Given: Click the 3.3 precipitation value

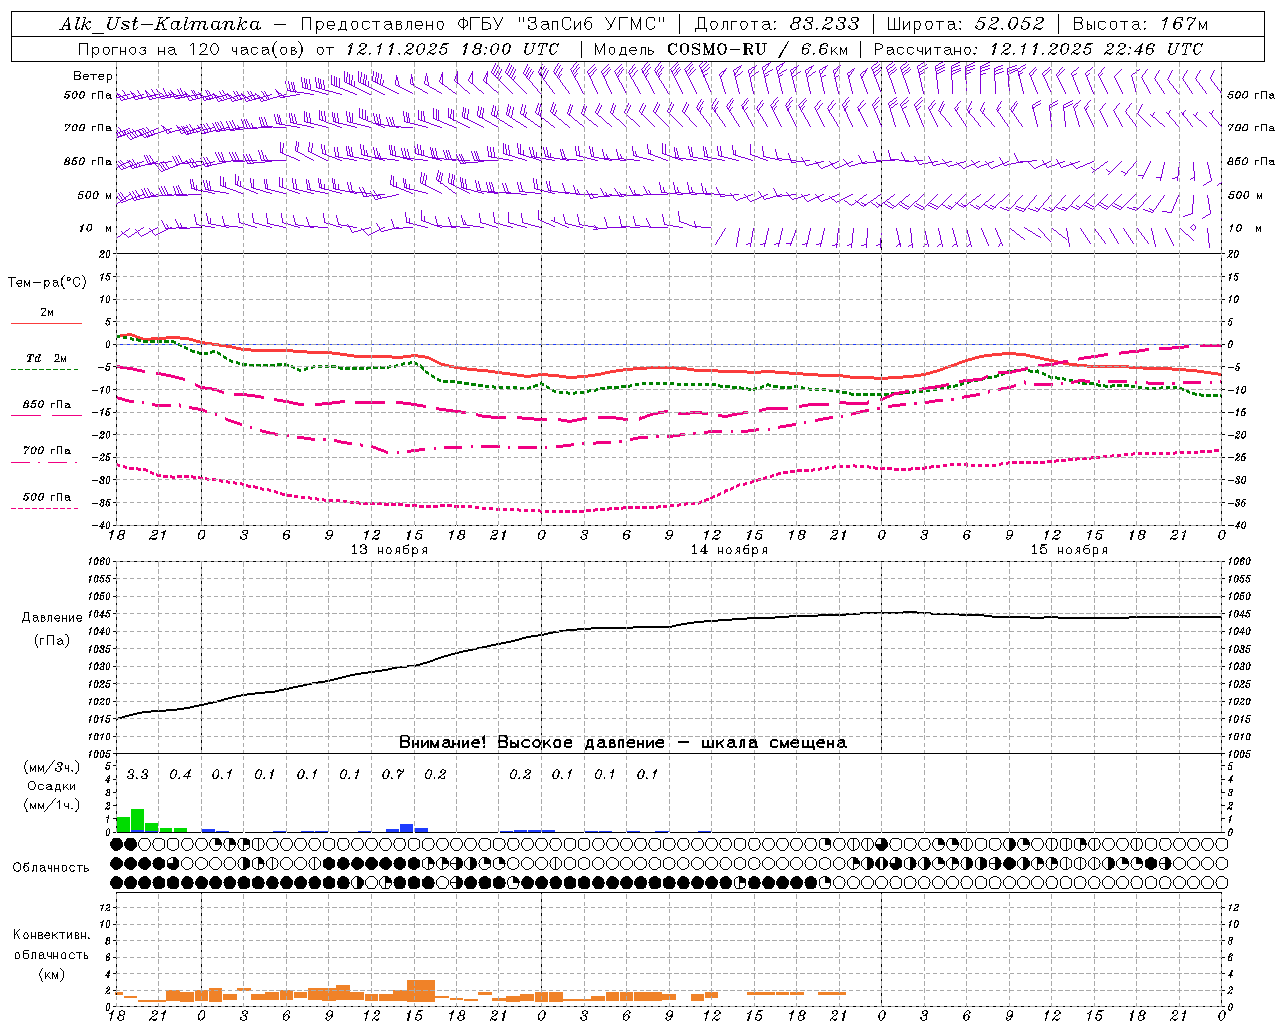Looking at the screenshot, I should click(137, 775).
